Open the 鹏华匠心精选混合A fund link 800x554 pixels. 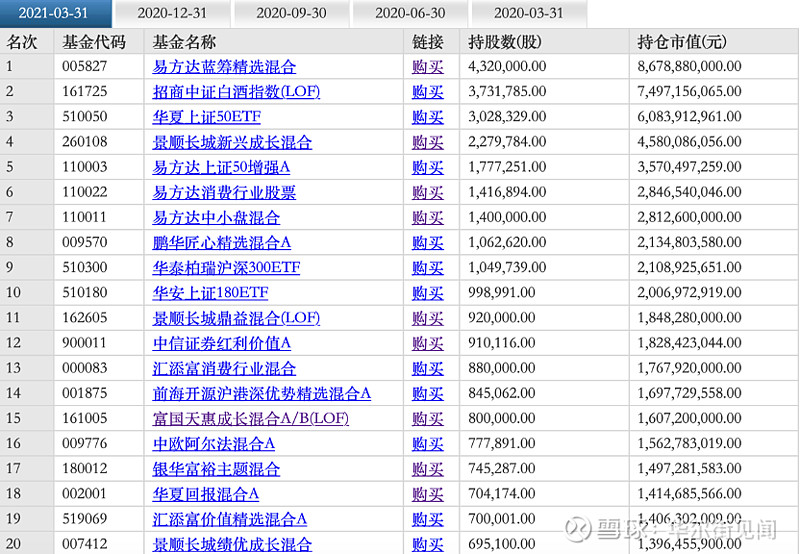coord(221,242)
